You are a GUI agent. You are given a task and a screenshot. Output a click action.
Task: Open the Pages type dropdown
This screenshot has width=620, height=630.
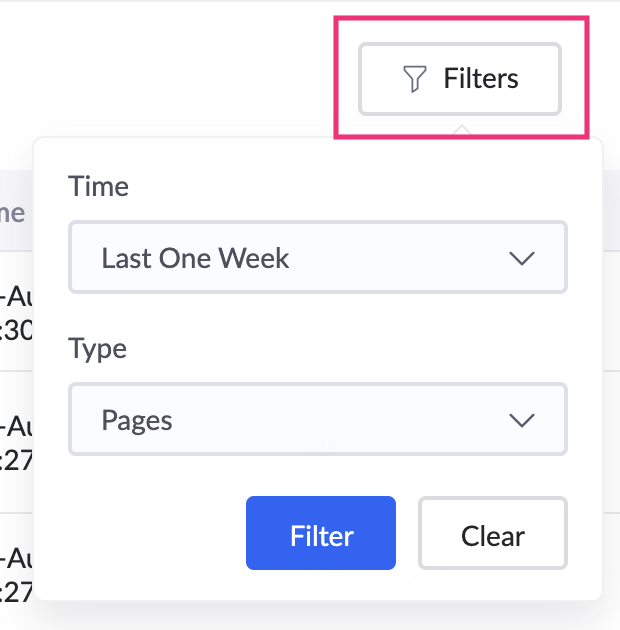(x=318, y=419)
